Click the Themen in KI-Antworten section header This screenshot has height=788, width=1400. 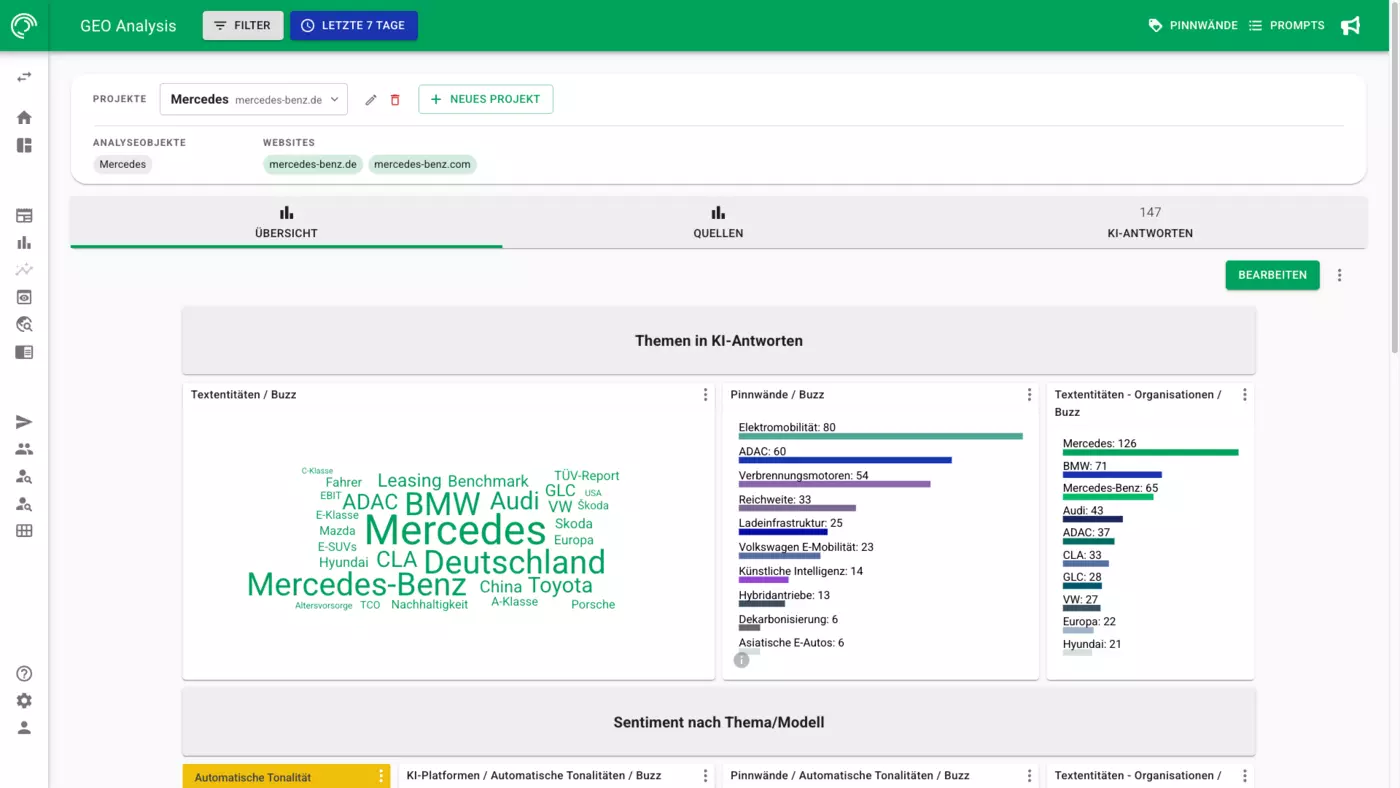click(x=718, y=340)
